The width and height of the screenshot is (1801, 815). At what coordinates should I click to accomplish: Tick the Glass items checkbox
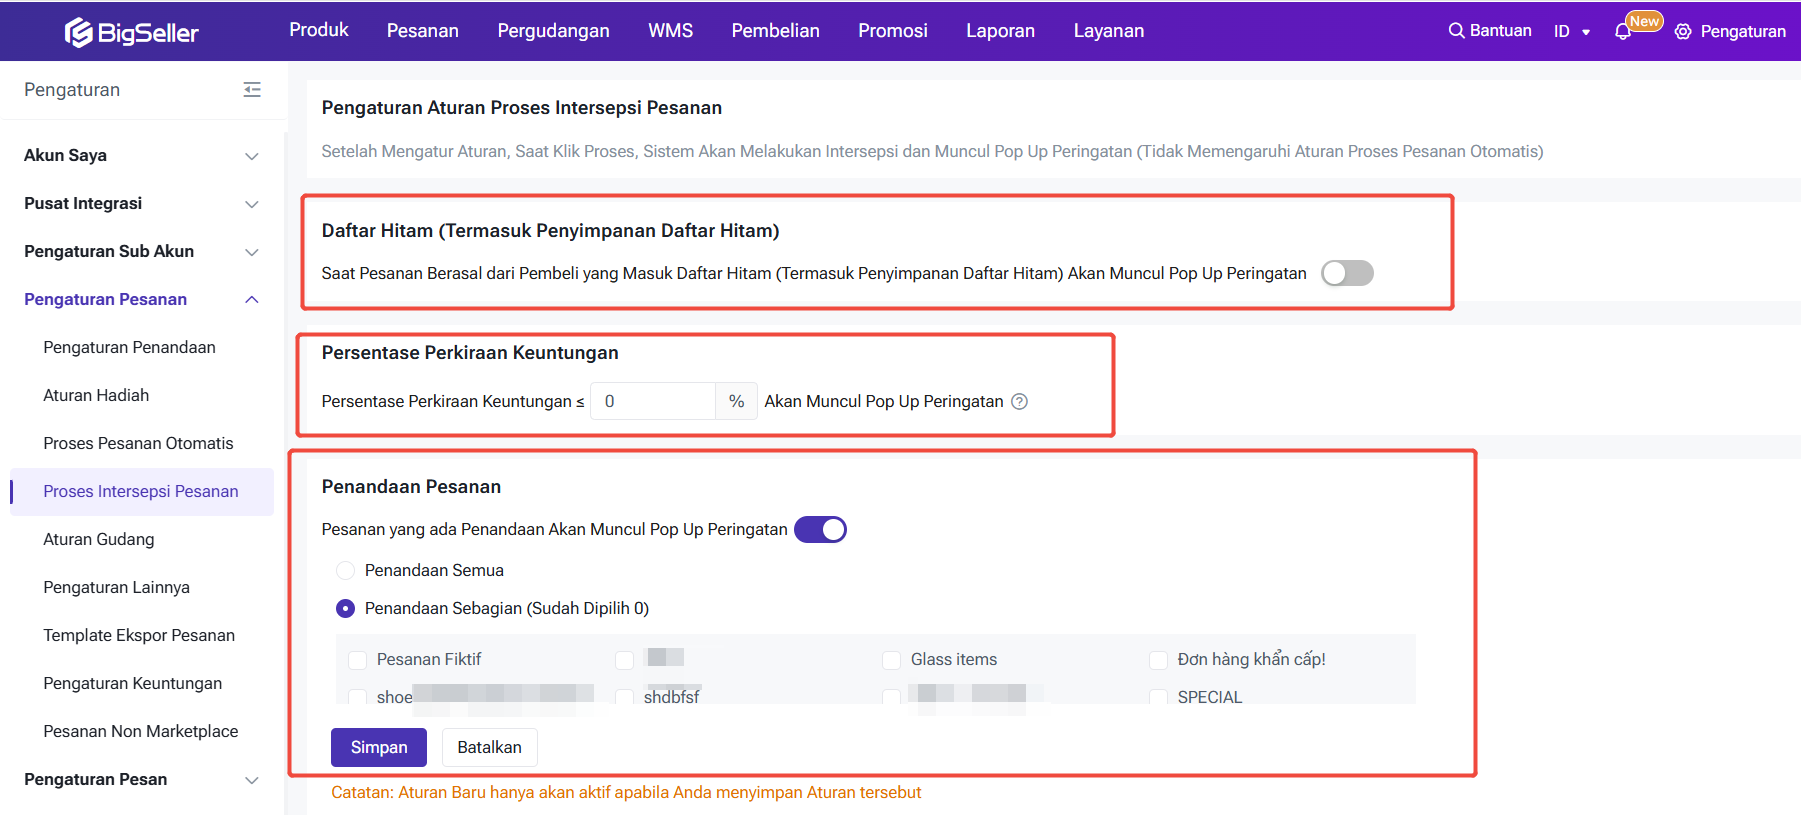click(x=891, y=660)
